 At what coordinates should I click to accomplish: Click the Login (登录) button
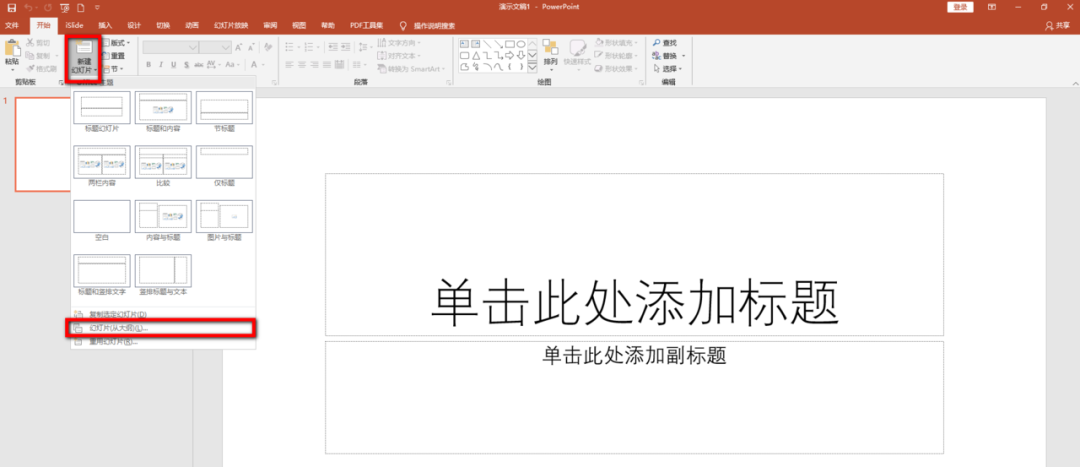[961, 7]
